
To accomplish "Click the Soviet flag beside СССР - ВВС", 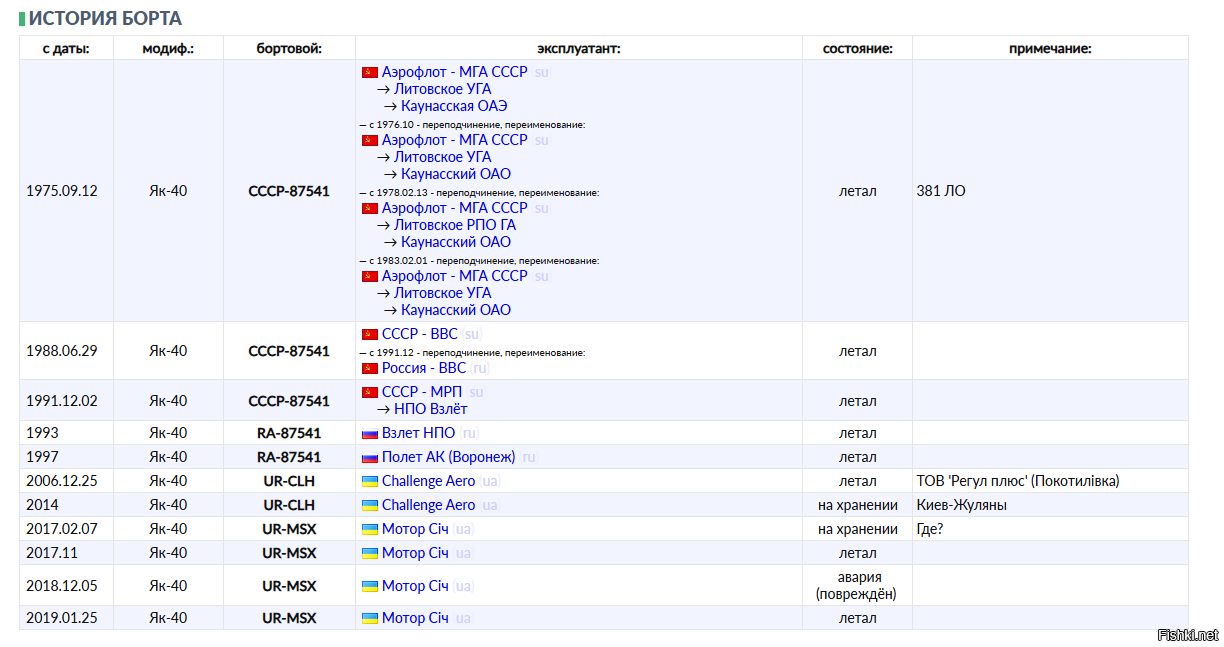I will pyautogui.click(x=369, y=334).
